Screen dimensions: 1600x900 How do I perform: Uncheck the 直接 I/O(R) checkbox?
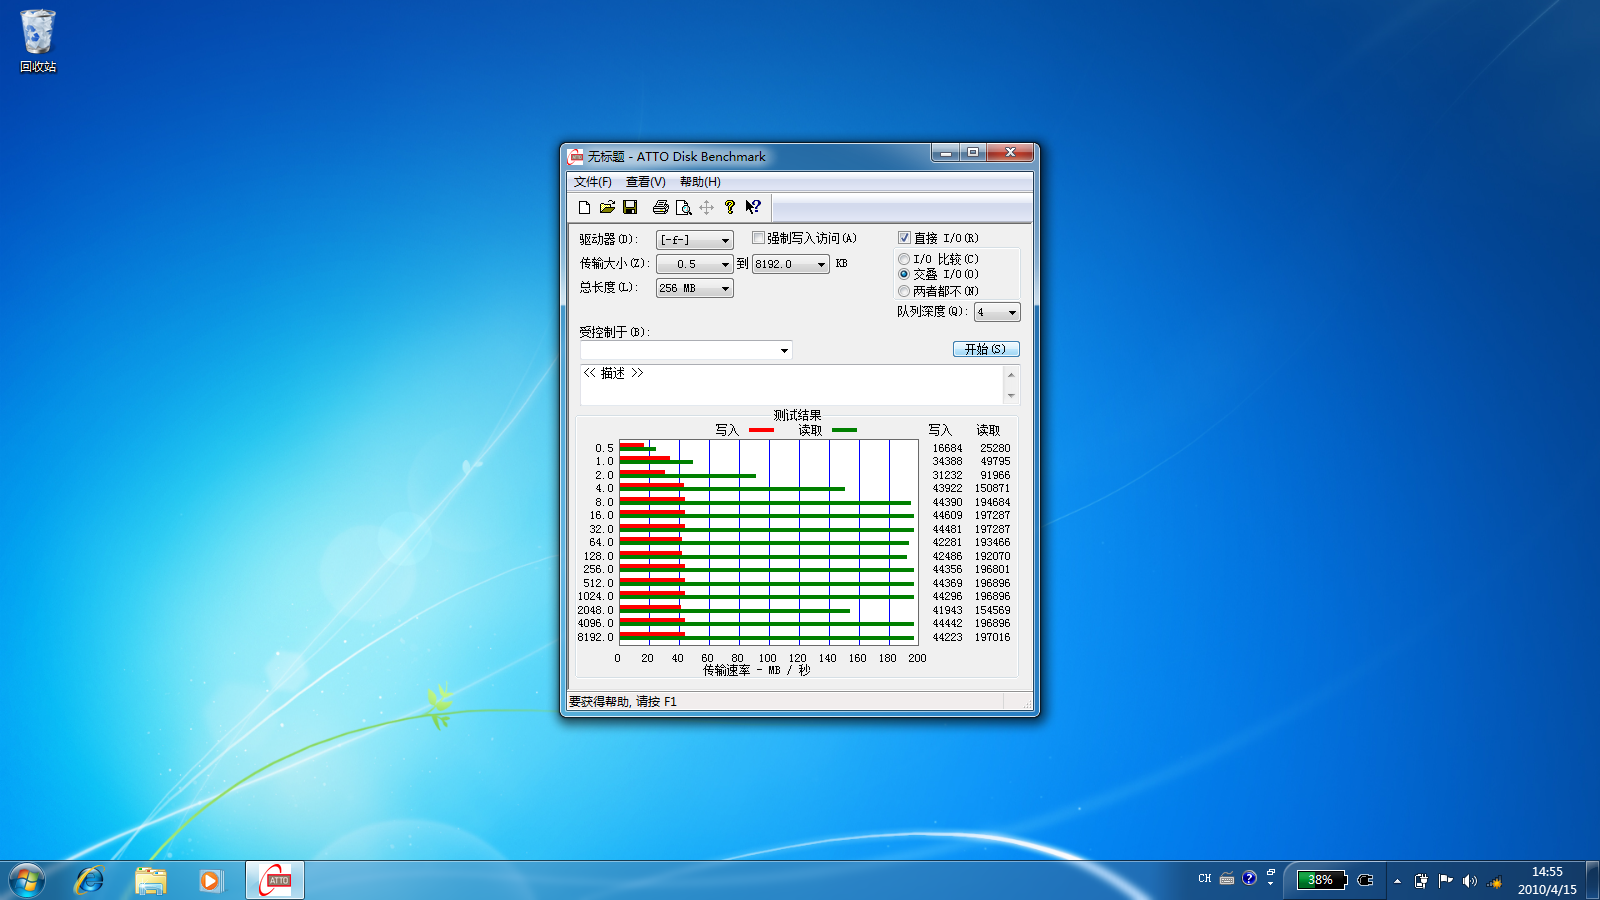[904, 238]
